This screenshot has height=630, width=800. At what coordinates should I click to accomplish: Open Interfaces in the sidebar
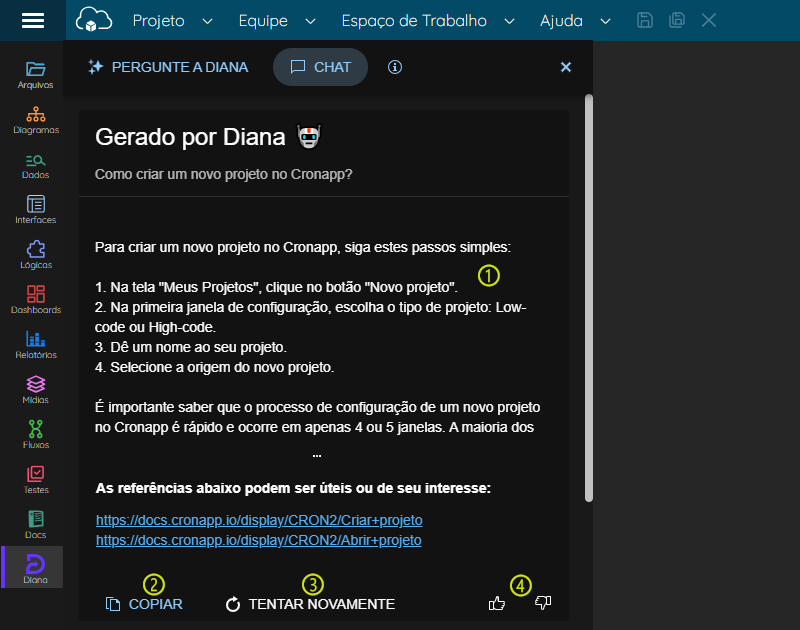35,210
